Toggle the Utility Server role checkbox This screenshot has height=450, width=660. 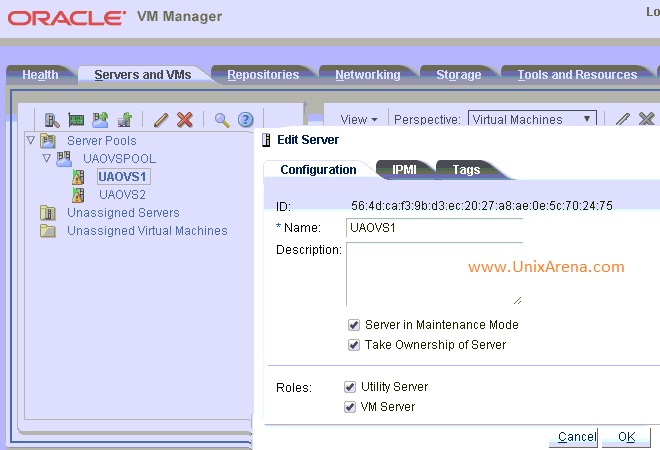coord(350,387)
